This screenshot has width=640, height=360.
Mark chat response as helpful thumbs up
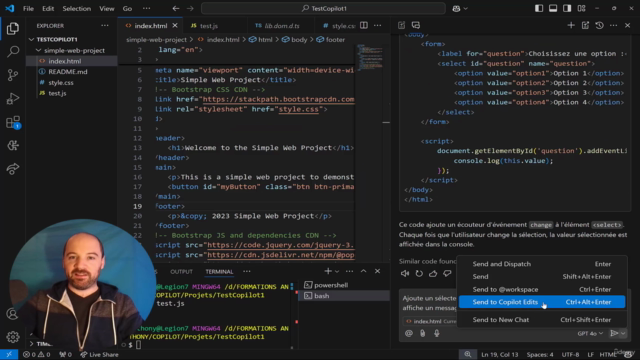[433, 273]
